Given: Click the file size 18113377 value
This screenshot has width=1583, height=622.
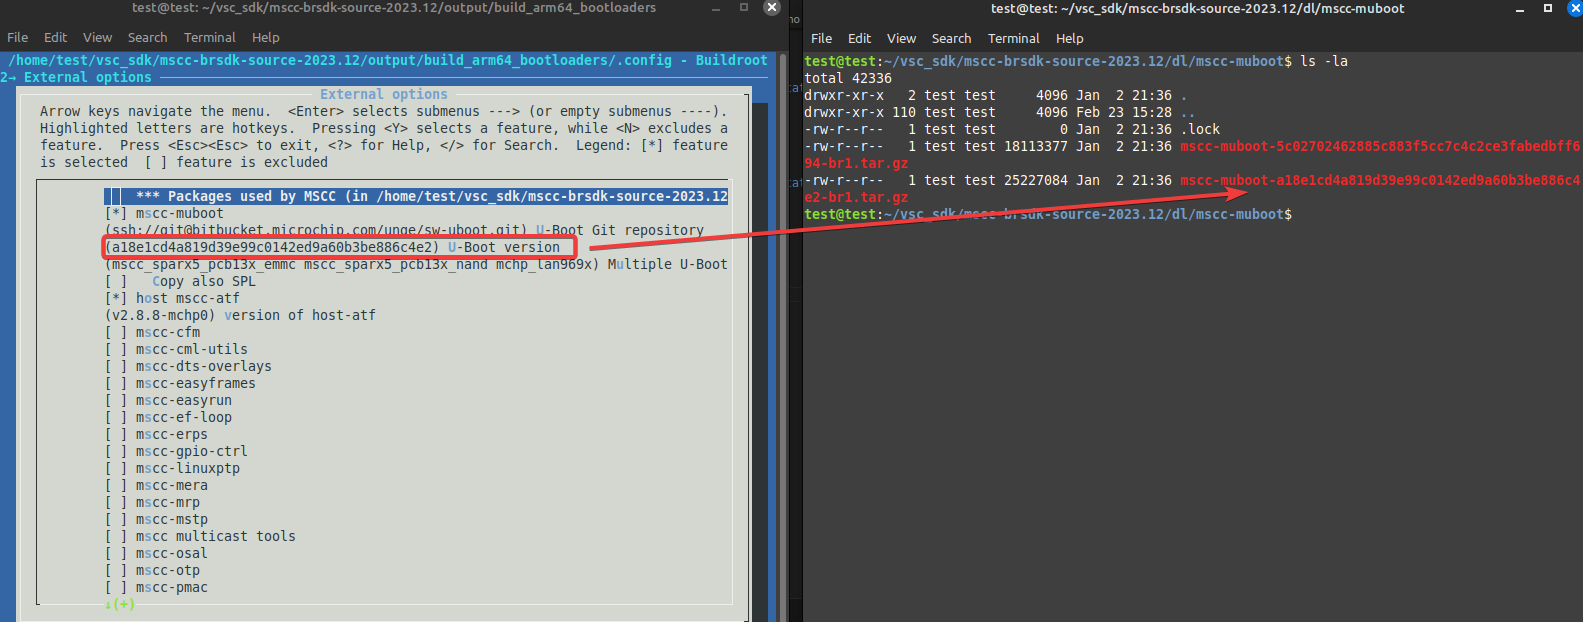Looking at the screenshot, I should click(x=1036, y=146).
